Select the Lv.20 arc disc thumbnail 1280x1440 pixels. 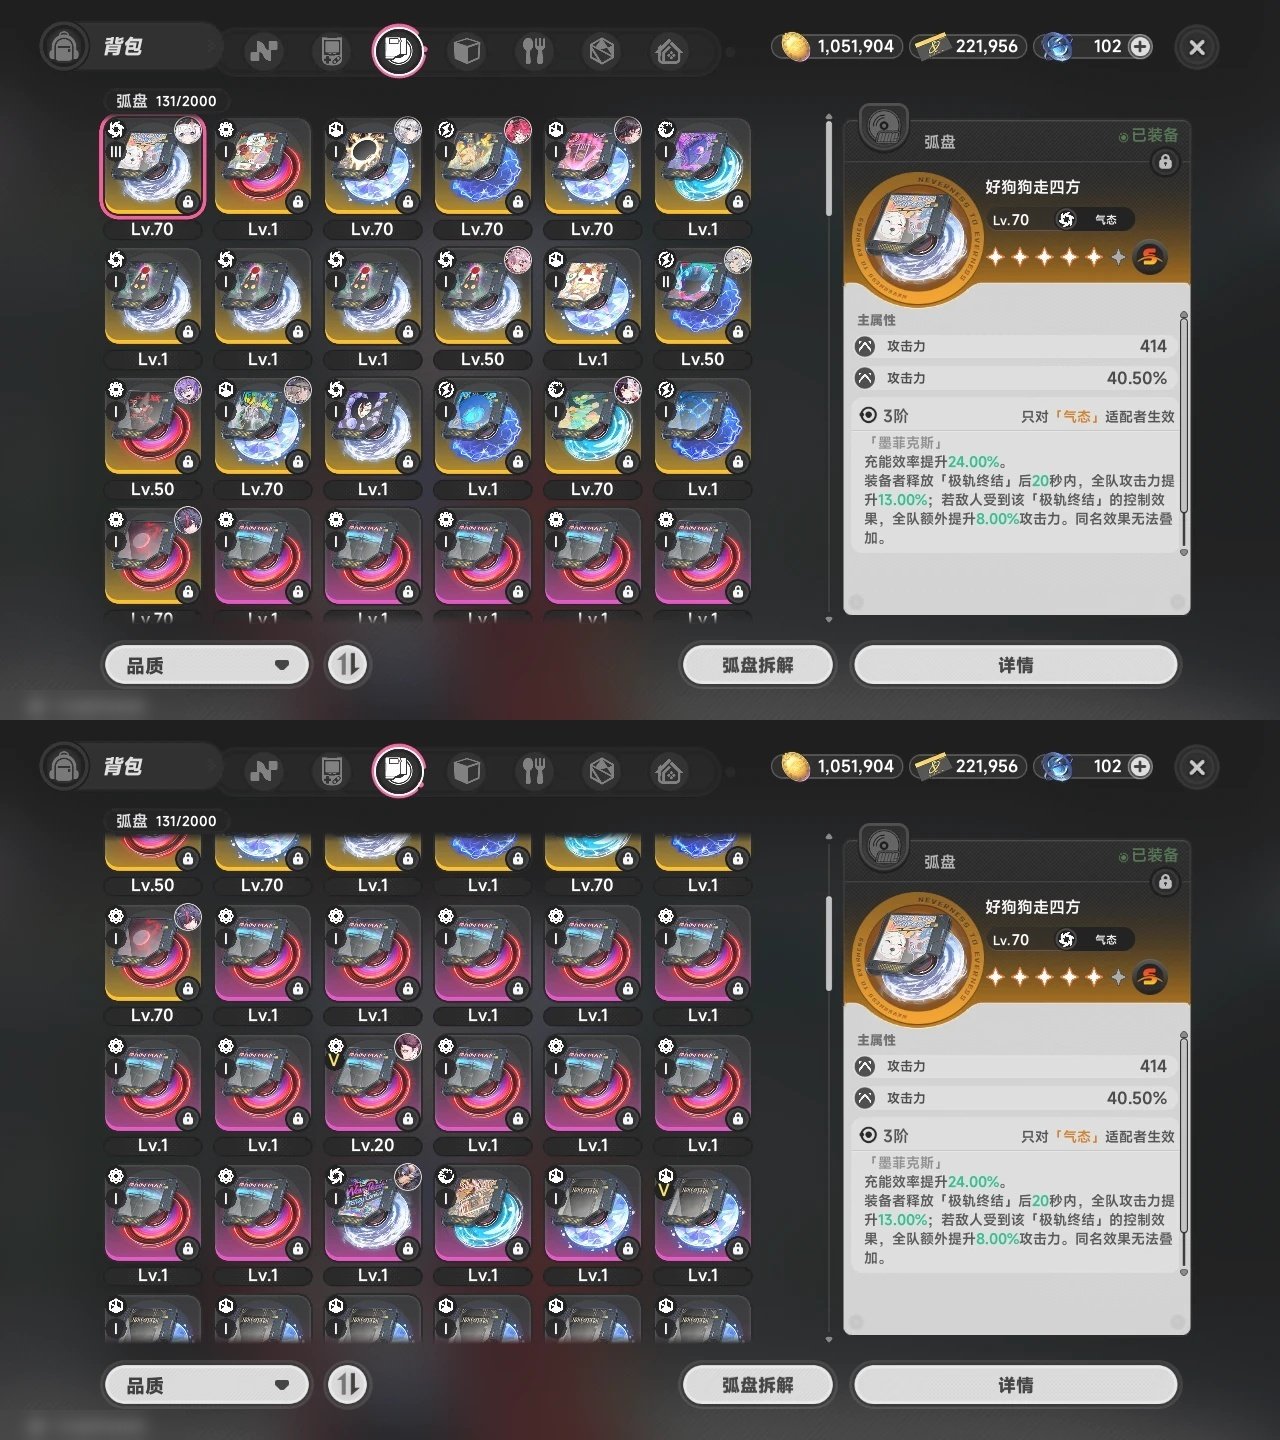coord(372,1085)
